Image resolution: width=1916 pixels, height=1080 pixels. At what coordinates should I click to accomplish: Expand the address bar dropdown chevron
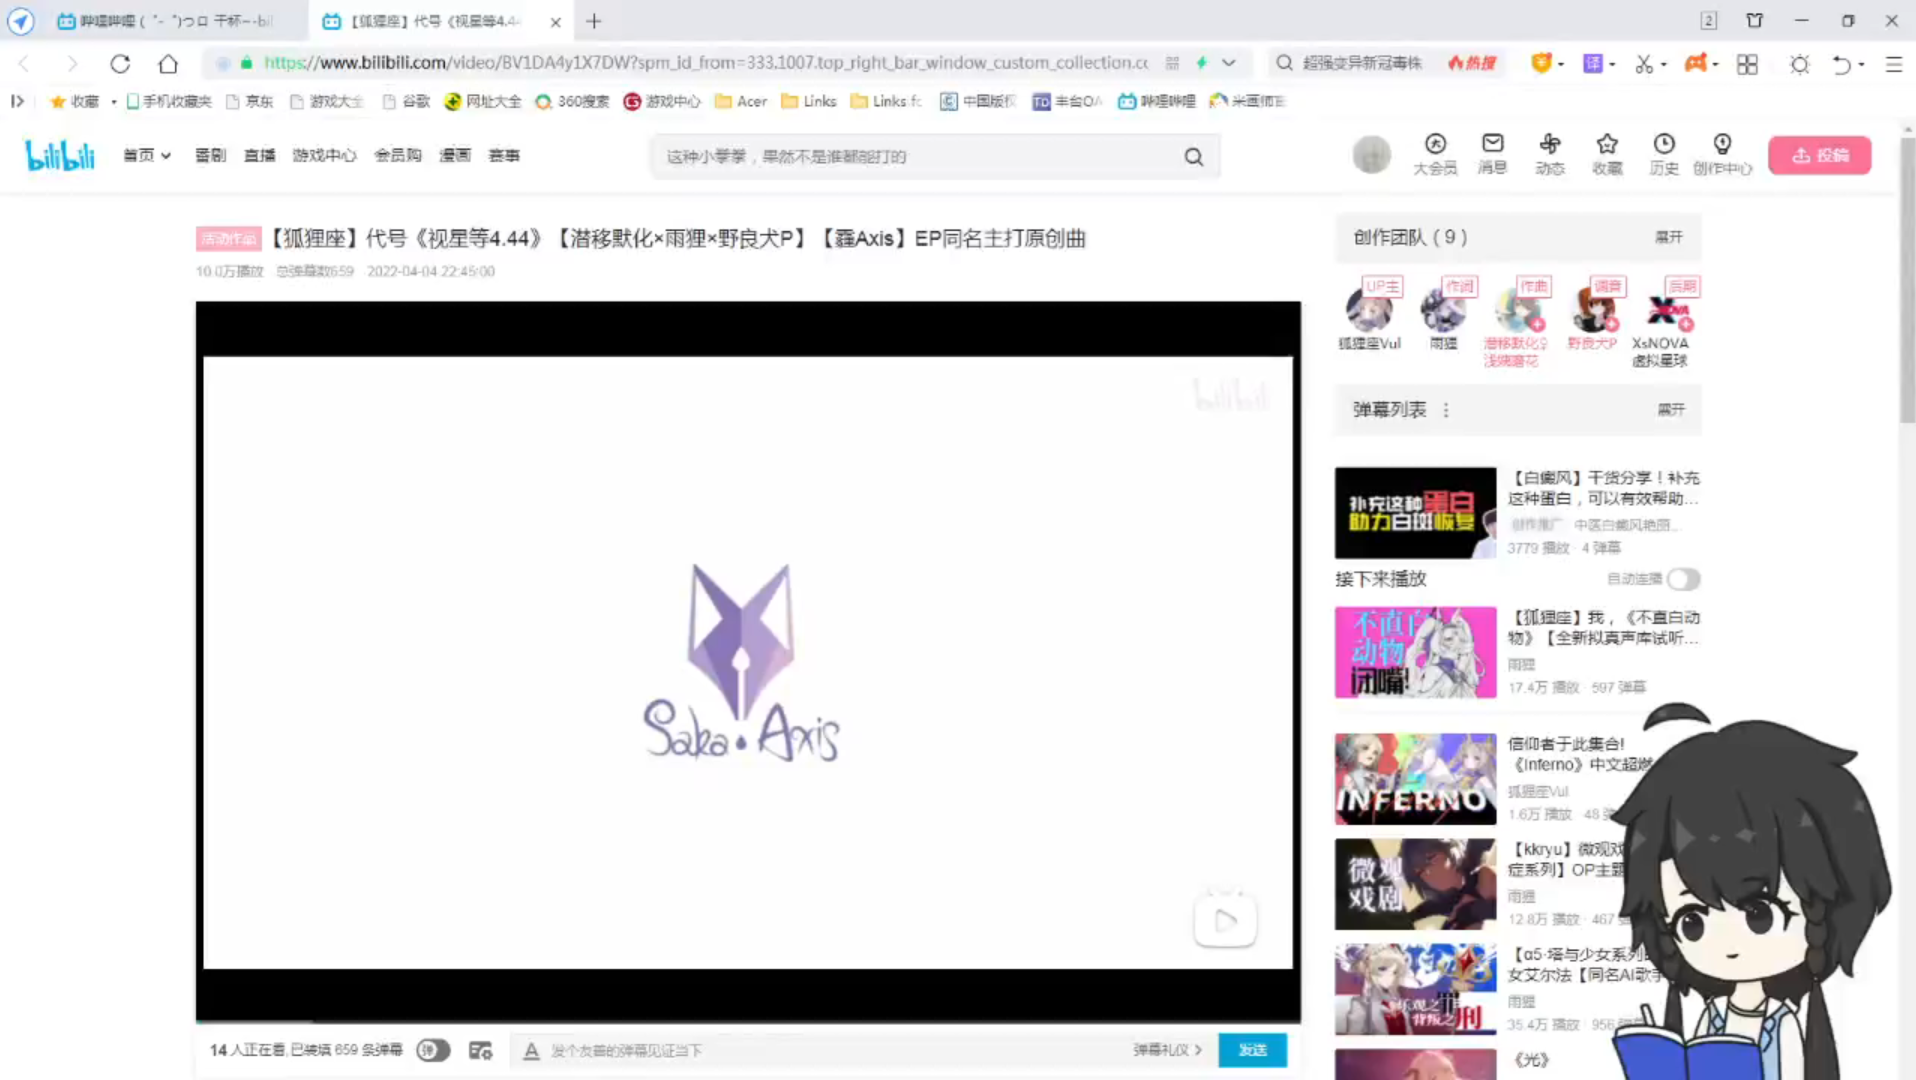point(1229,63)
